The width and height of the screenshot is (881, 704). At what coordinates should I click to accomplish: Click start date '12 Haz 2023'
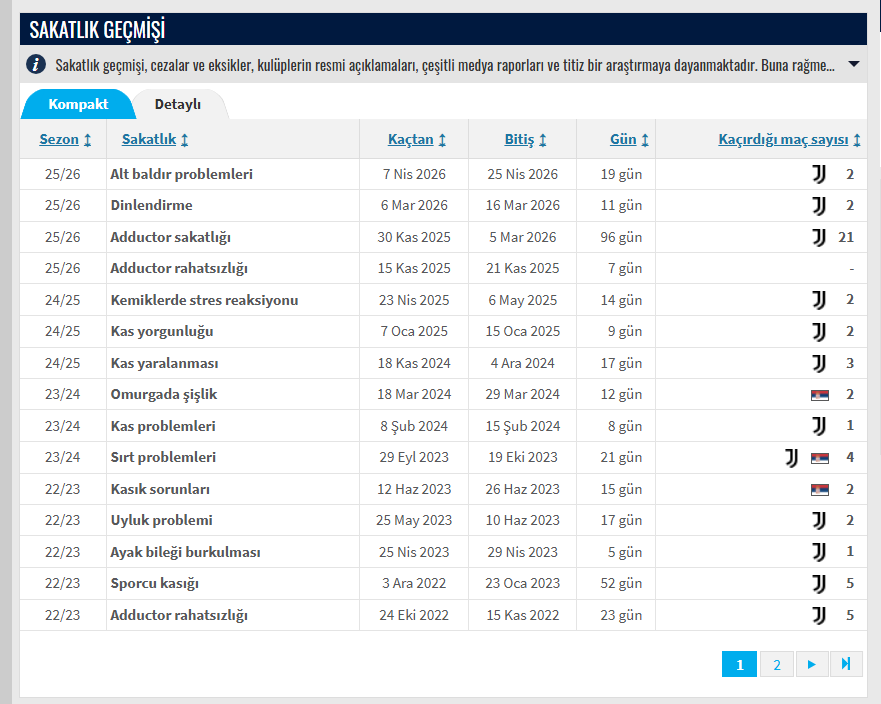(414, 489)
